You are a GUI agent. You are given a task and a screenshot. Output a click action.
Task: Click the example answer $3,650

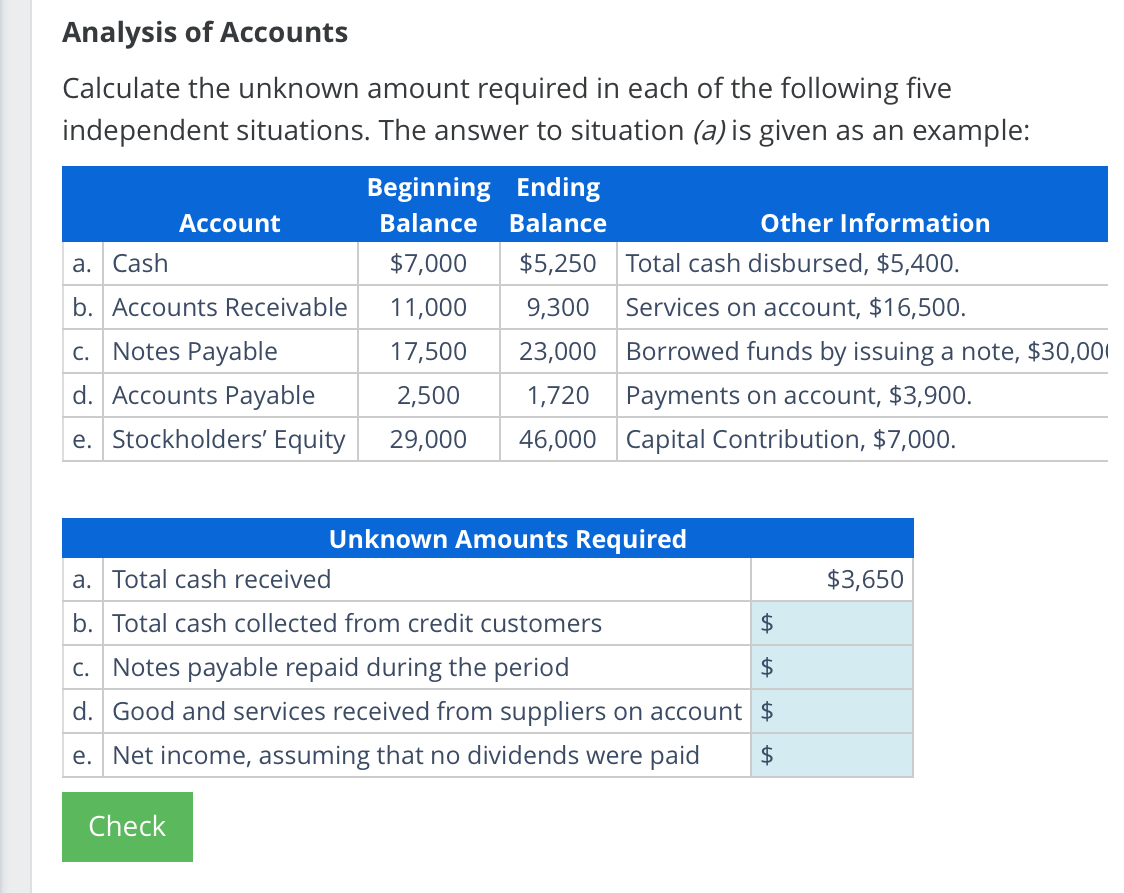pos(862,579)
